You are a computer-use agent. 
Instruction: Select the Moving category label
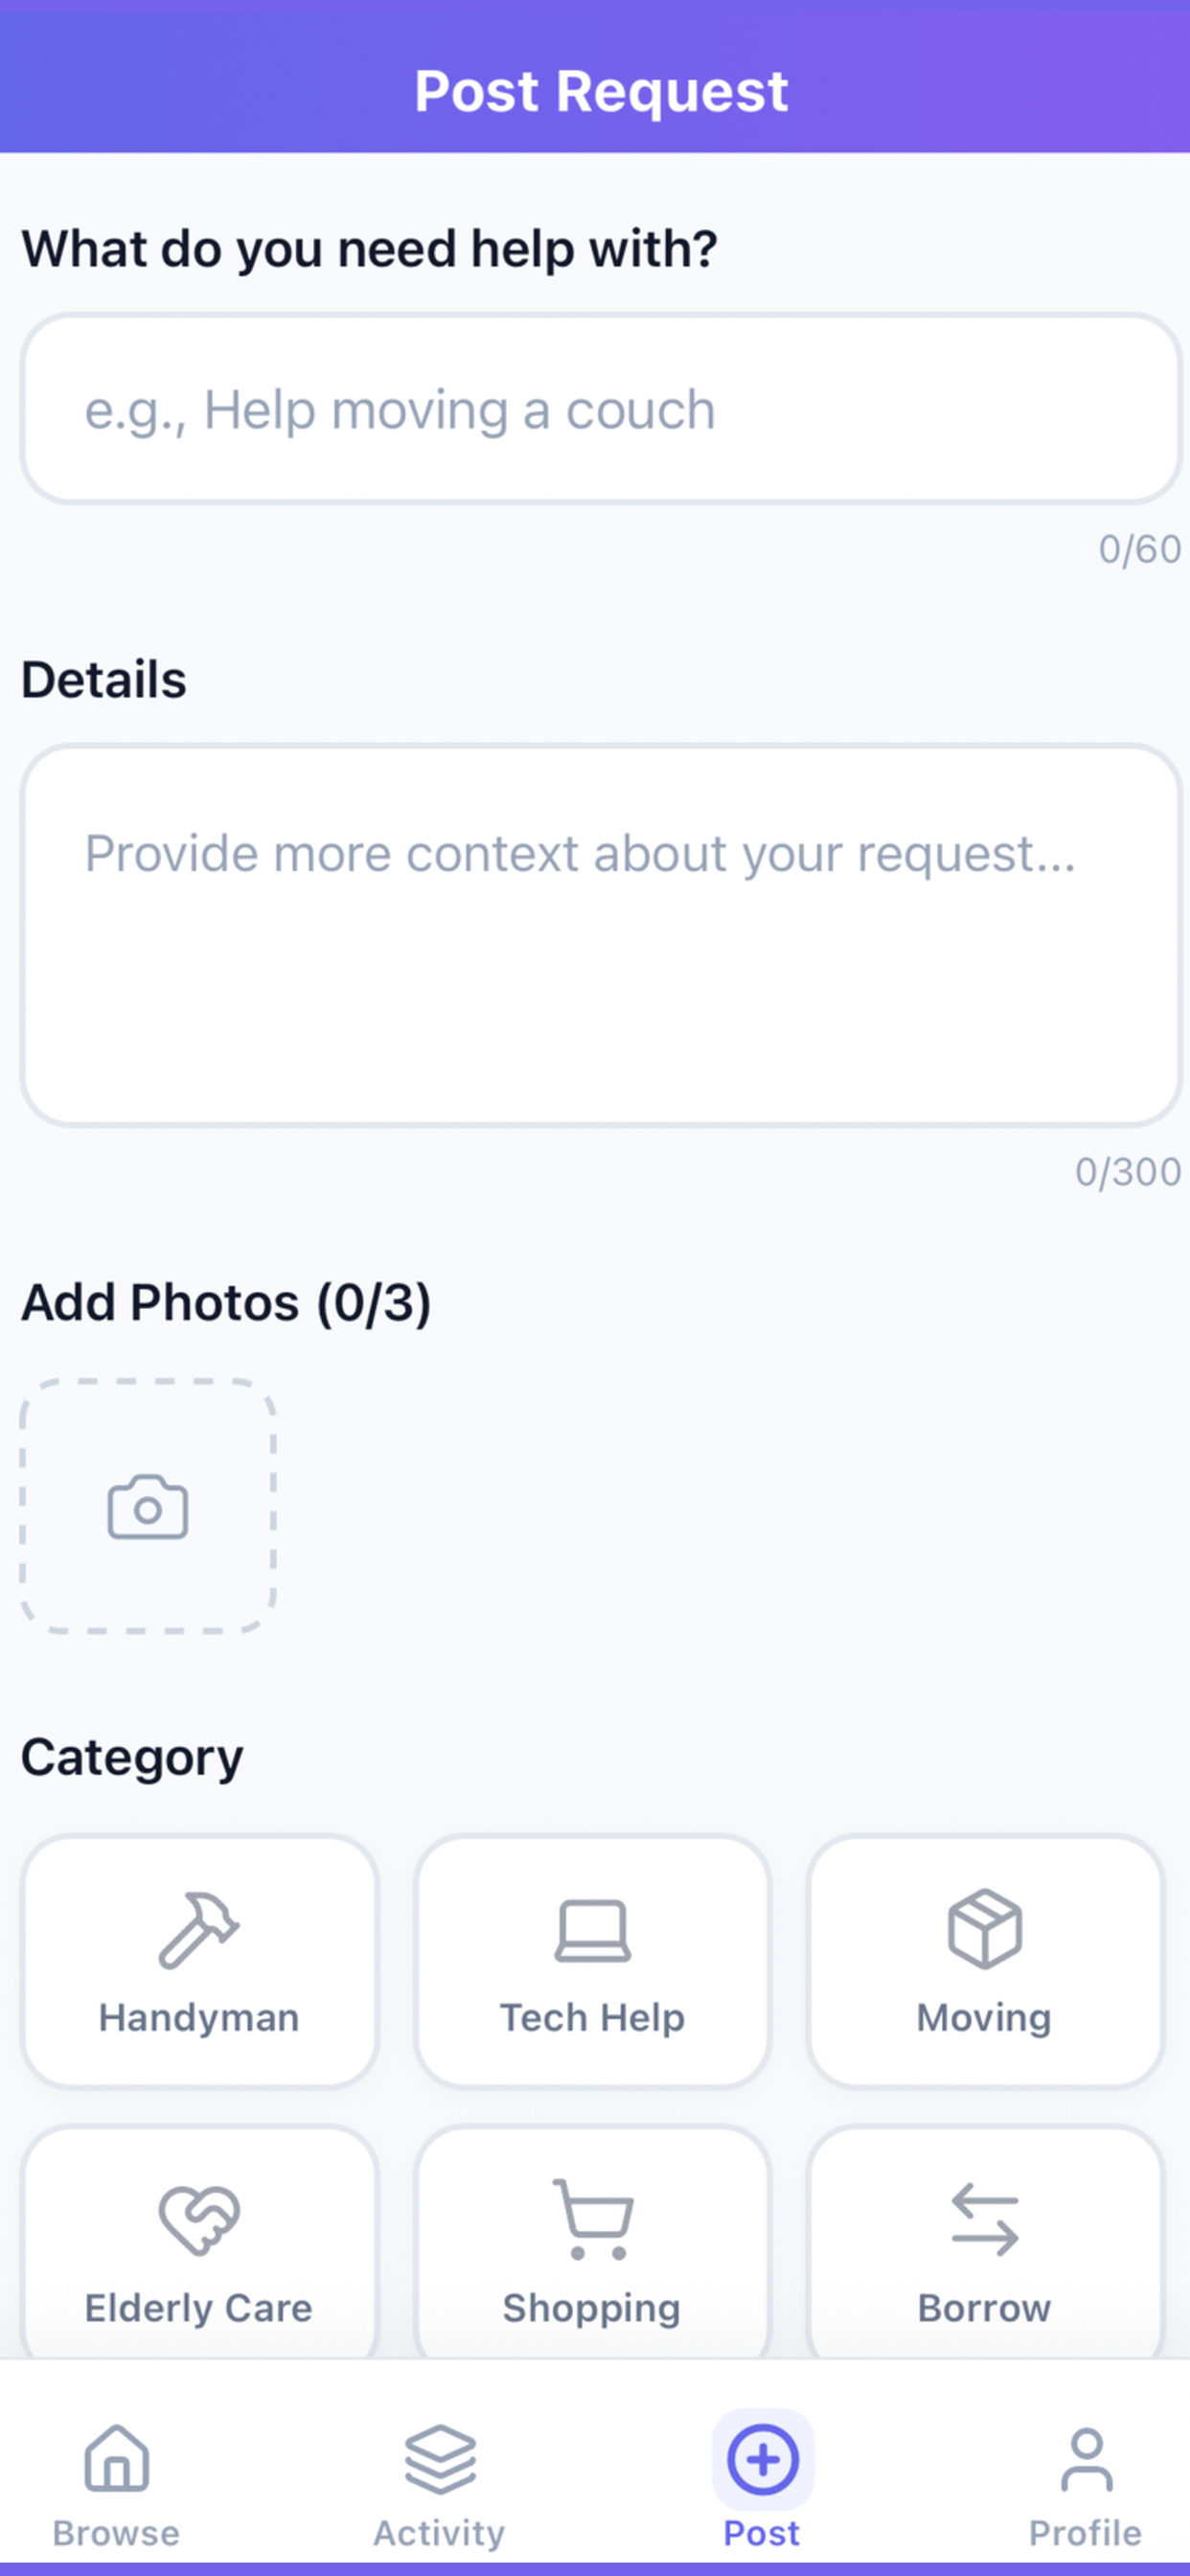[984, 2017]
